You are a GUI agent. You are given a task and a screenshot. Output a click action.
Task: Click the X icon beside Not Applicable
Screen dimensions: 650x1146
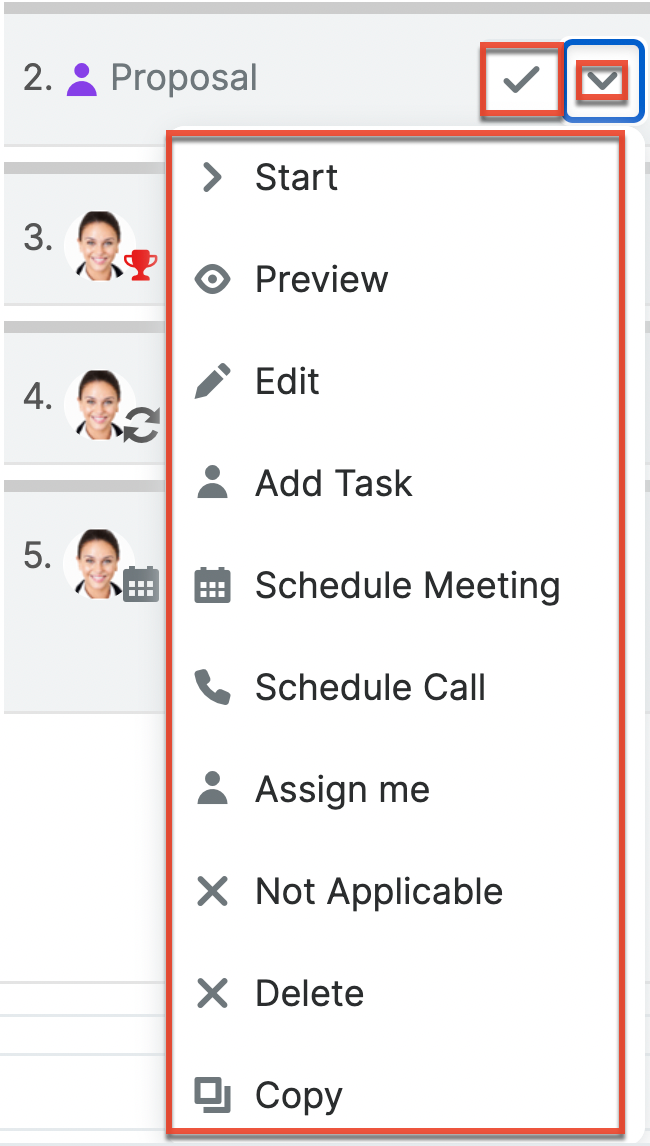point(212,892)
